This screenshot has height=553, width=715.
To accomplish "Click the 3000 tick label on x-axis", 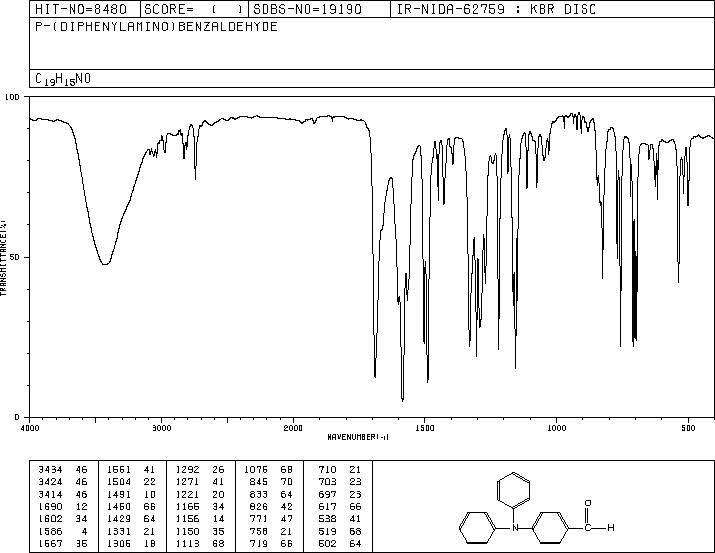I will [161, 428].
